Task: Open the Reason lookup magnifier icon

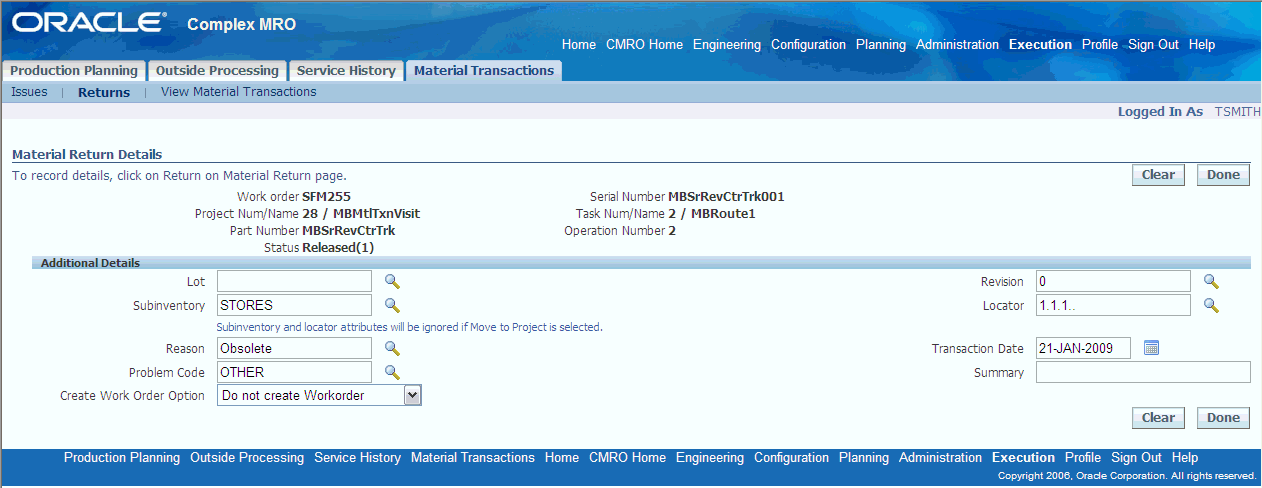Action: 392,348
